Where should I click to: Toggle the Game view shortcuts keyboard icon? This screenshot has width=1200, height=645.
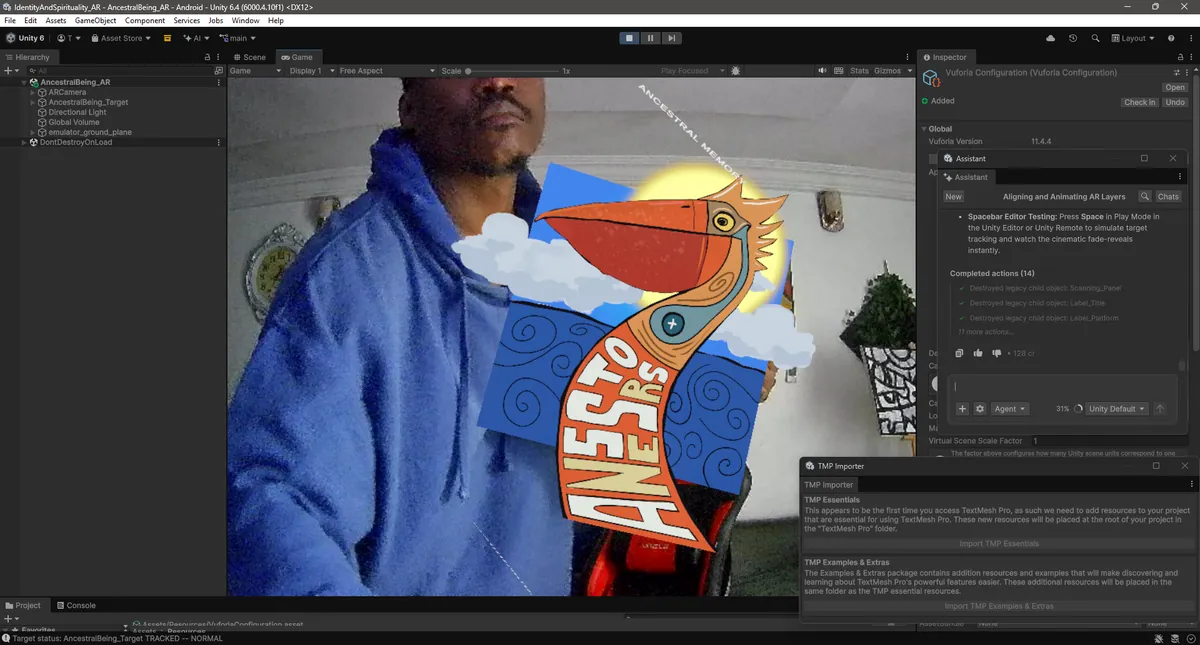837,71
